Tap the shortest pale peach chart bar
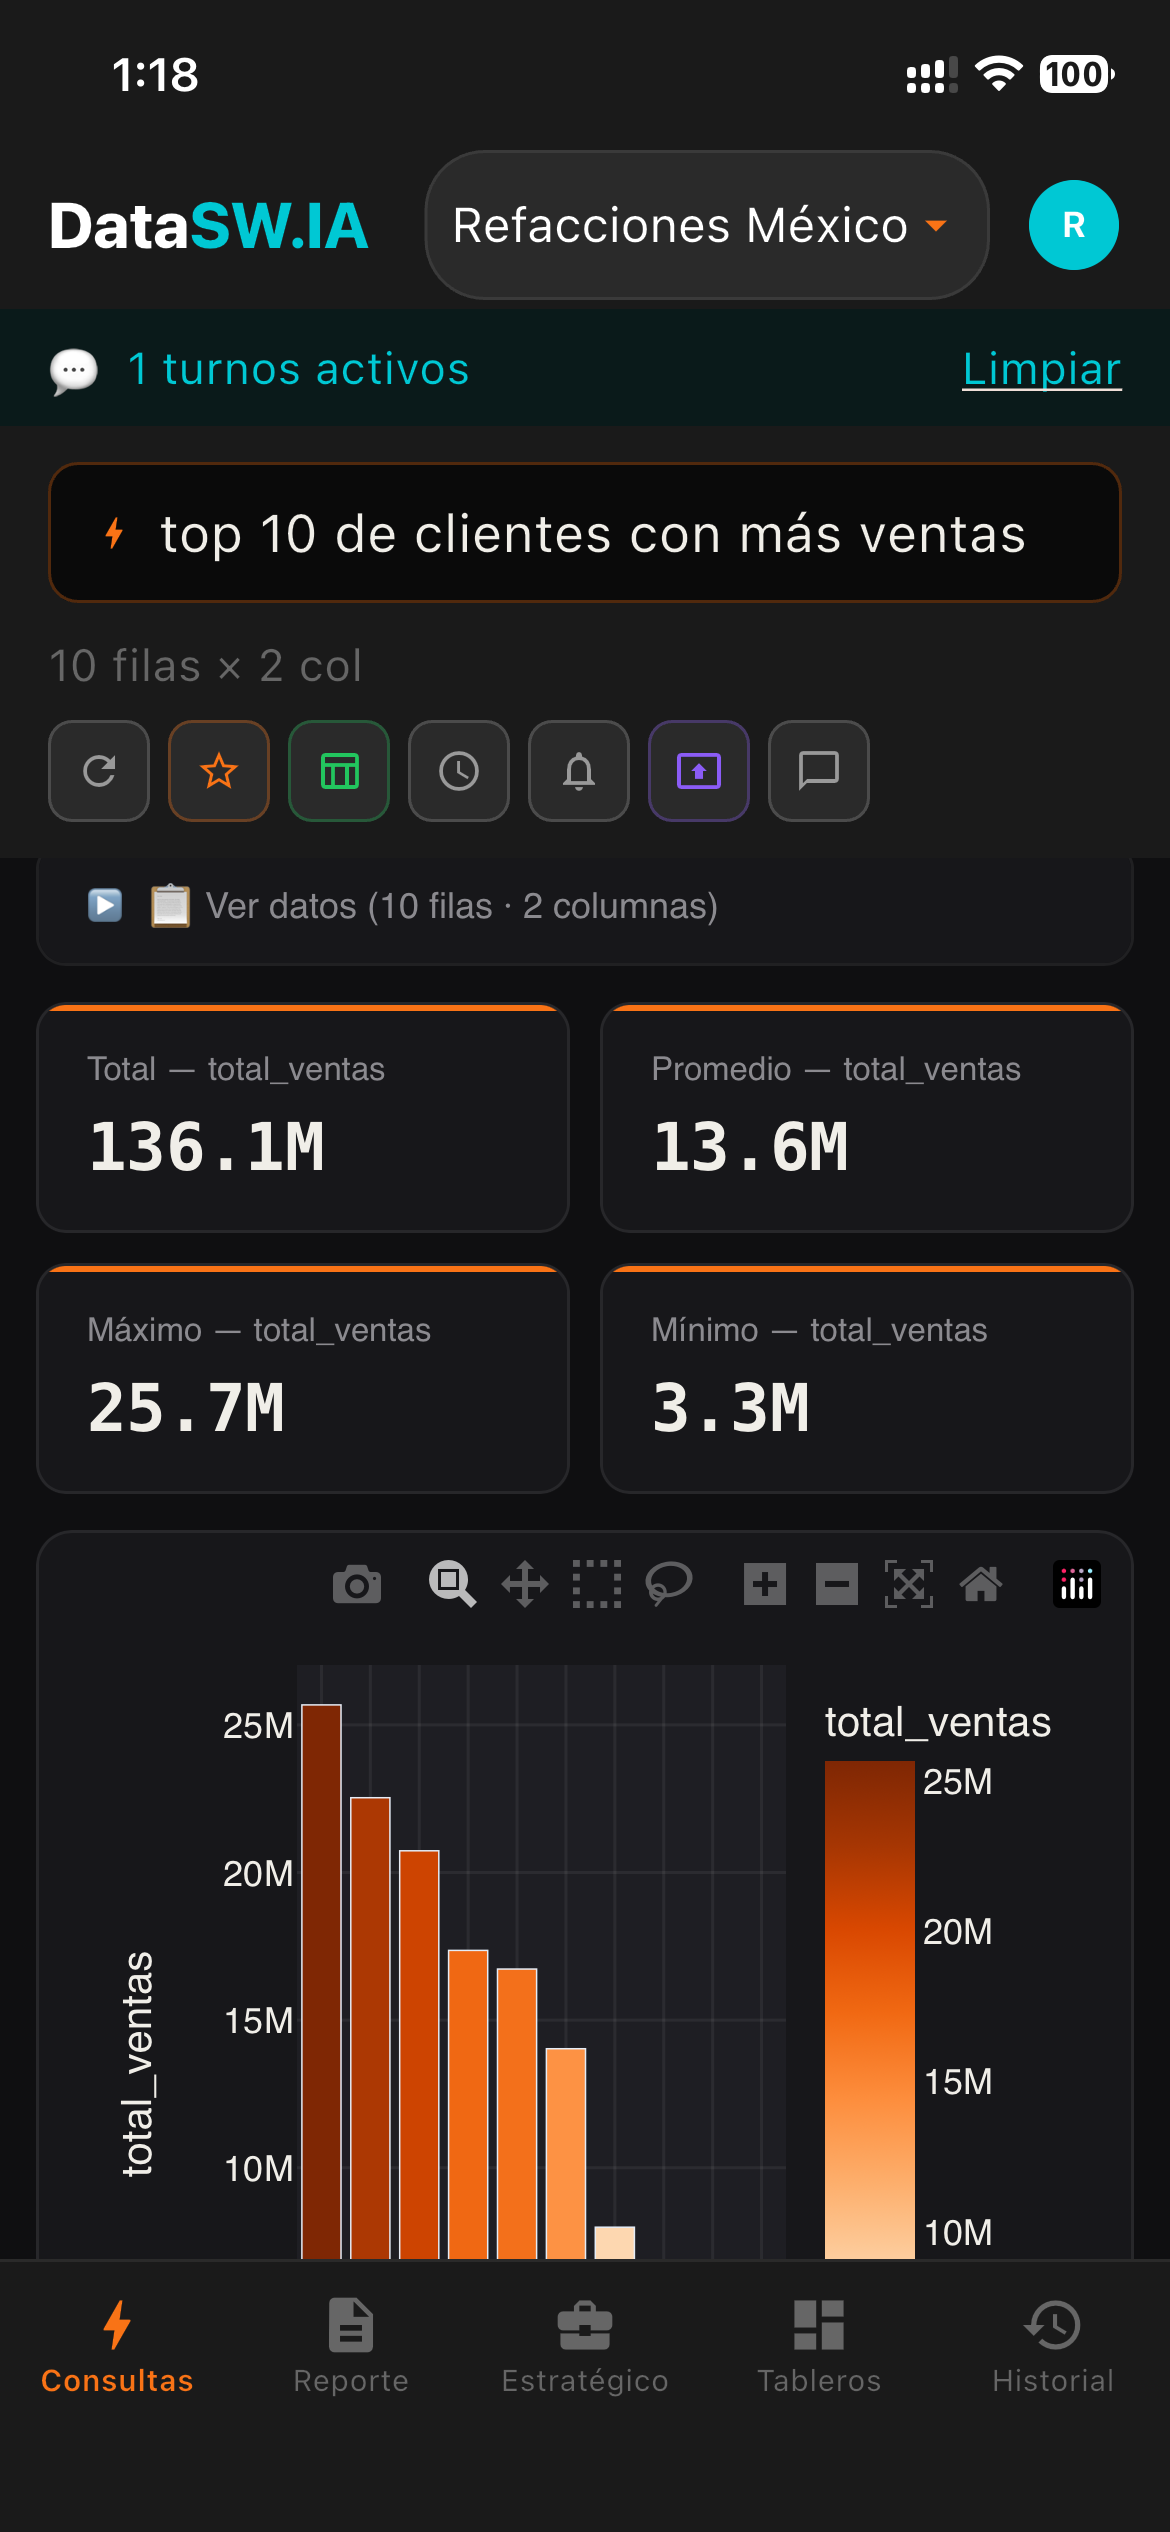This screenshot has width=1170, height=2532. coord(615,2242)
